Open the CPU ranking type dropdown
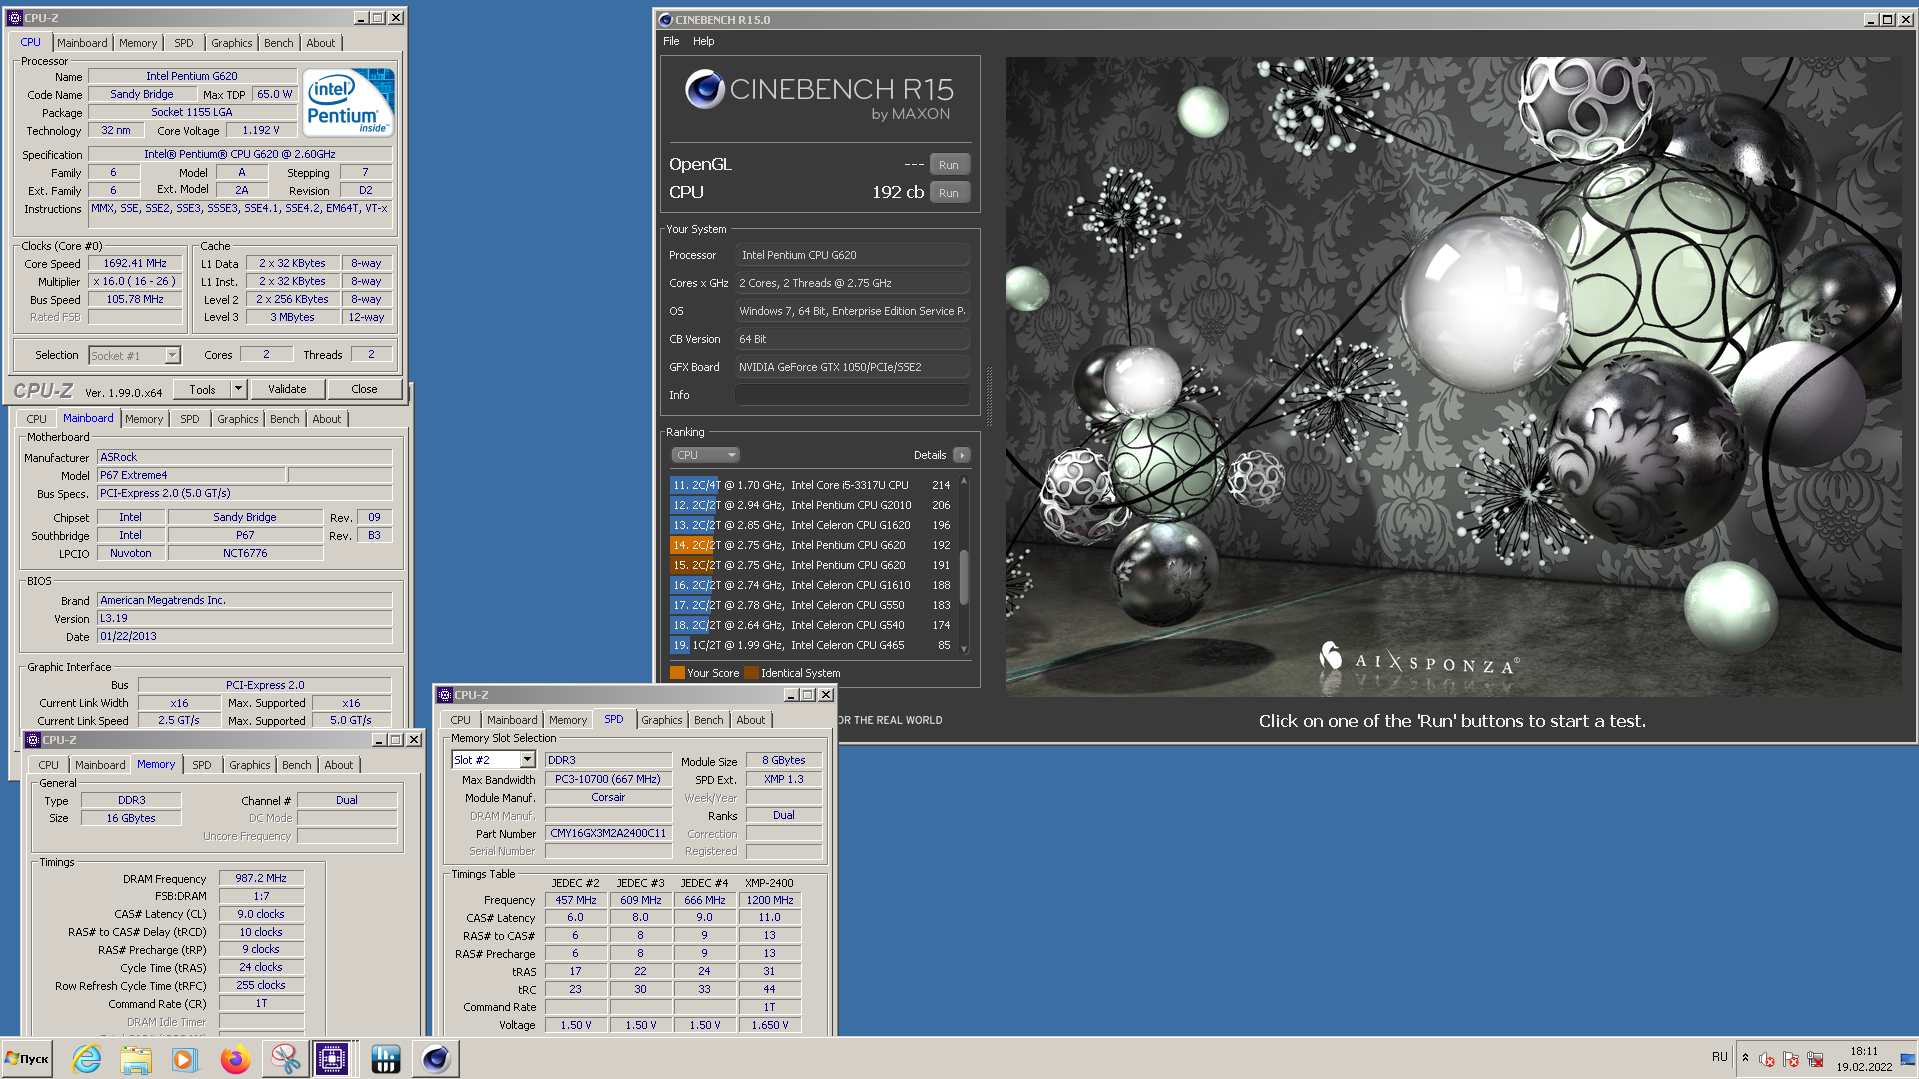1919x1079 pixels. [705, 455]
